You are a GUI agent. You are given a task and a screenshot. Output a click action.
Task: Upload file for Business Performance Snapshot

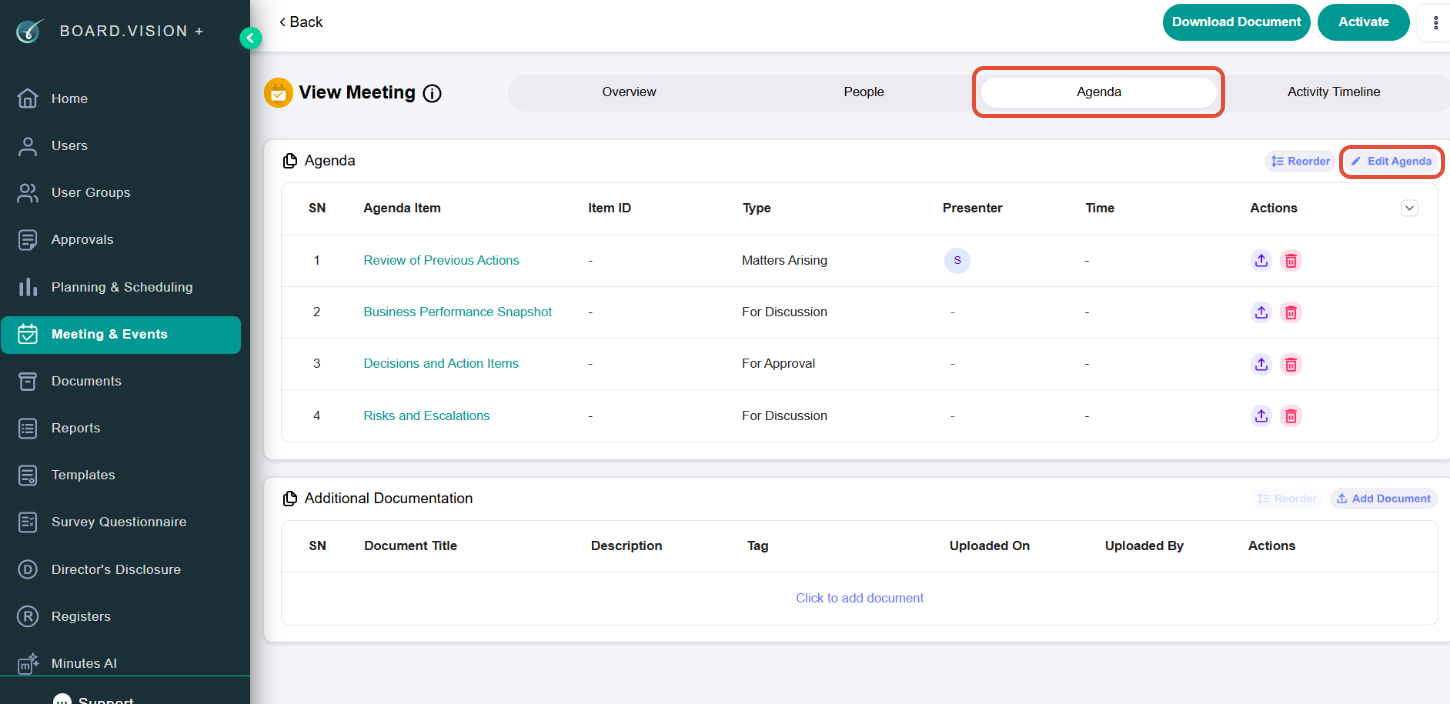pos(1261,312)
